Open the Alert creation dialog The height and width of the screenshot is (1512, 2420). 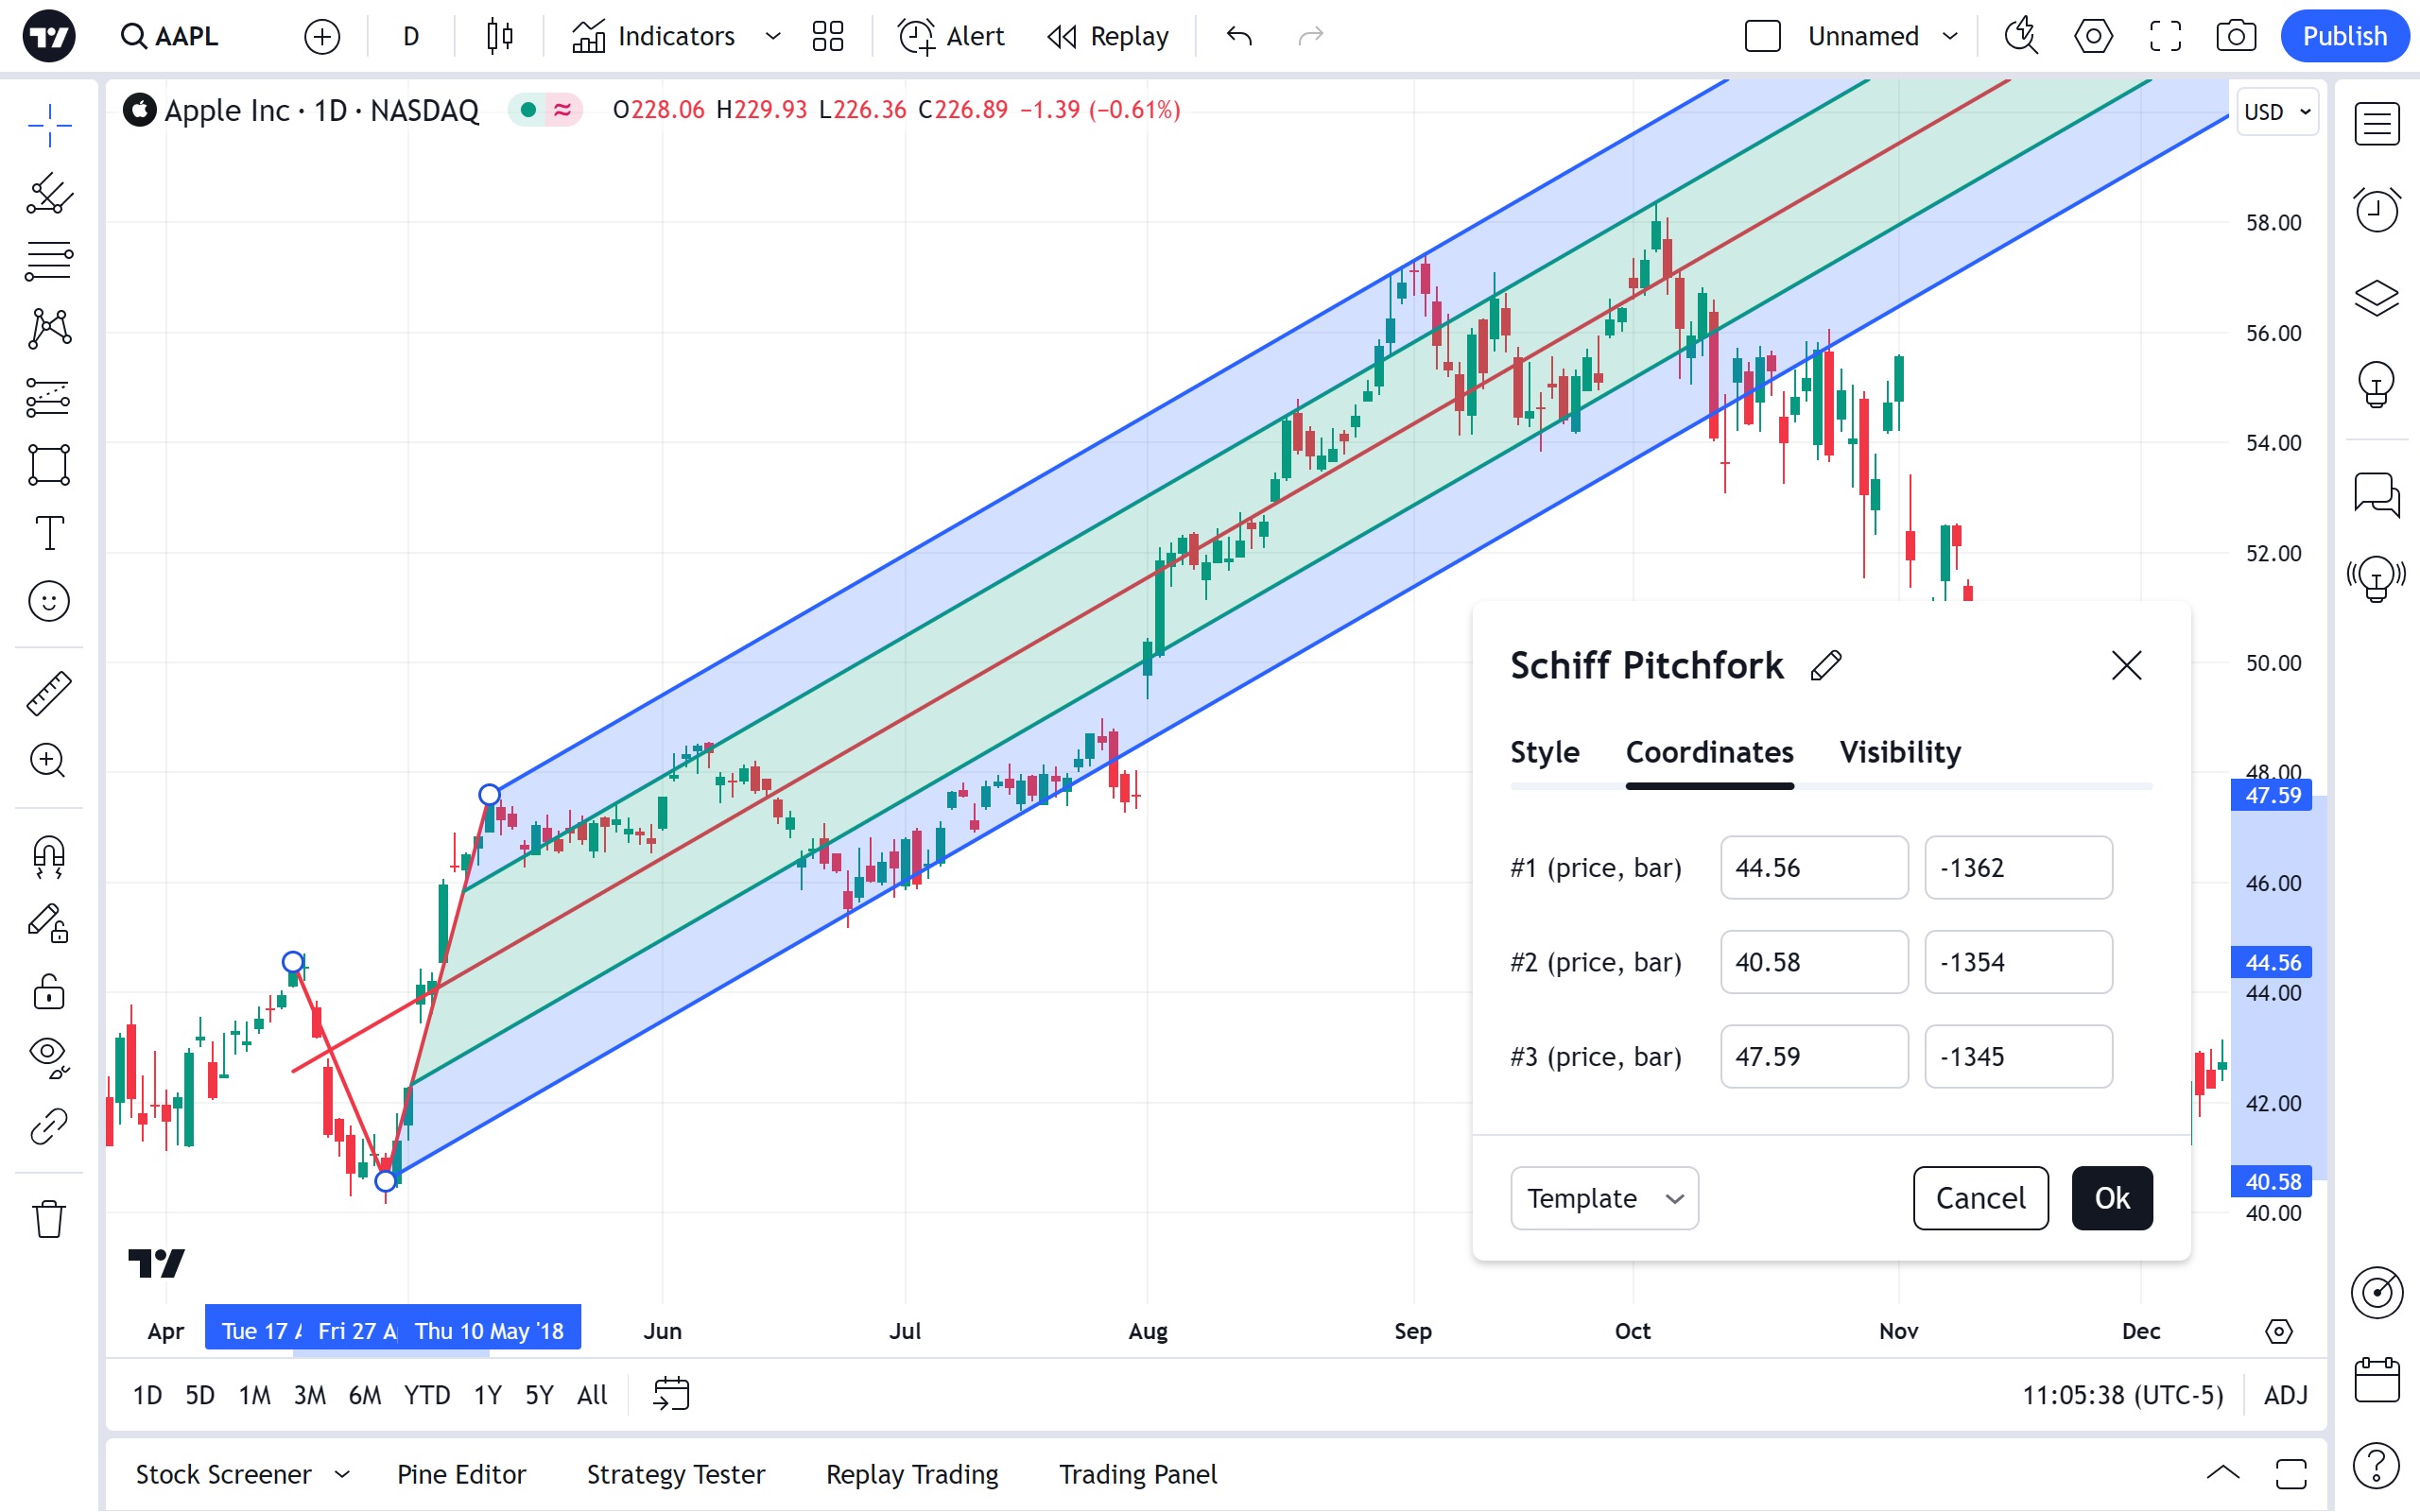951,37
